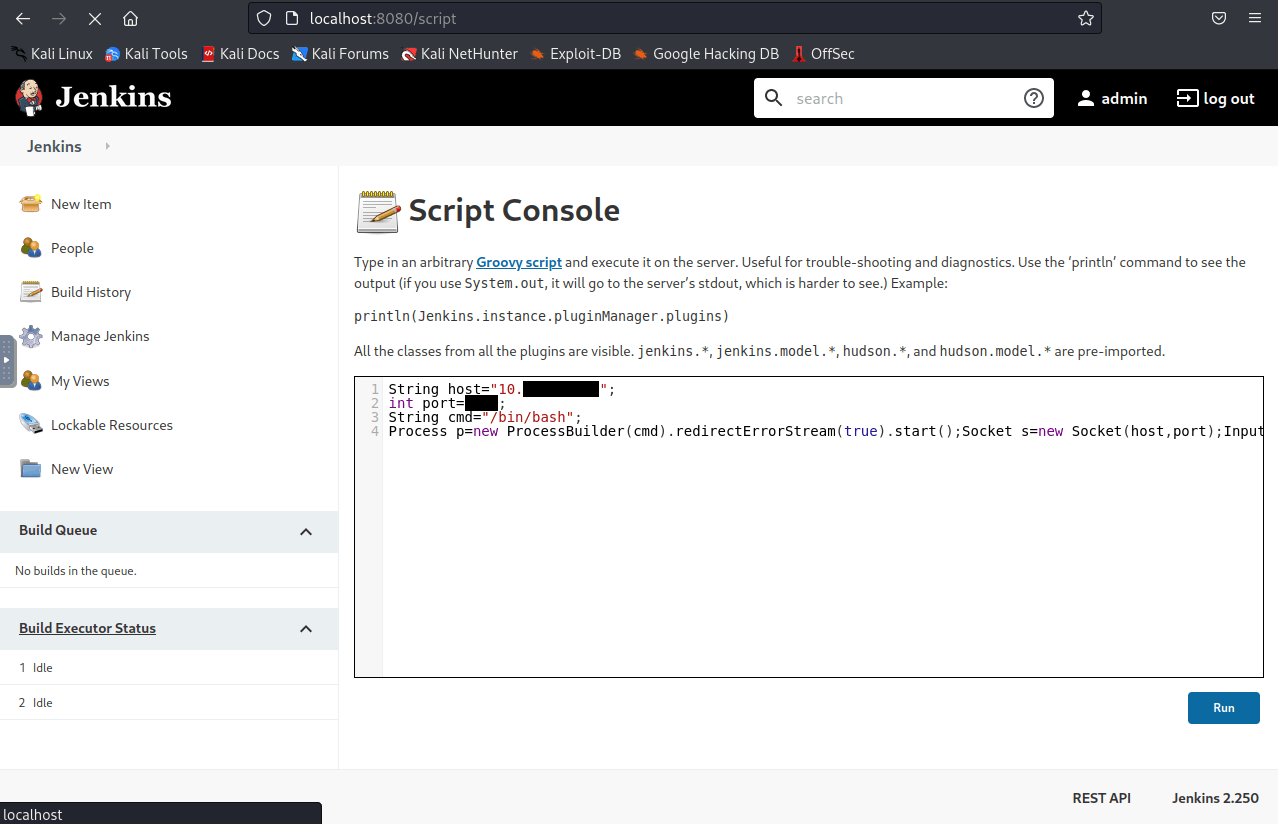Image resolution: width=1278 pixels, height=824 pixels.
Task: Focus the Jenkins search box
Action: [x=903, y=98]
